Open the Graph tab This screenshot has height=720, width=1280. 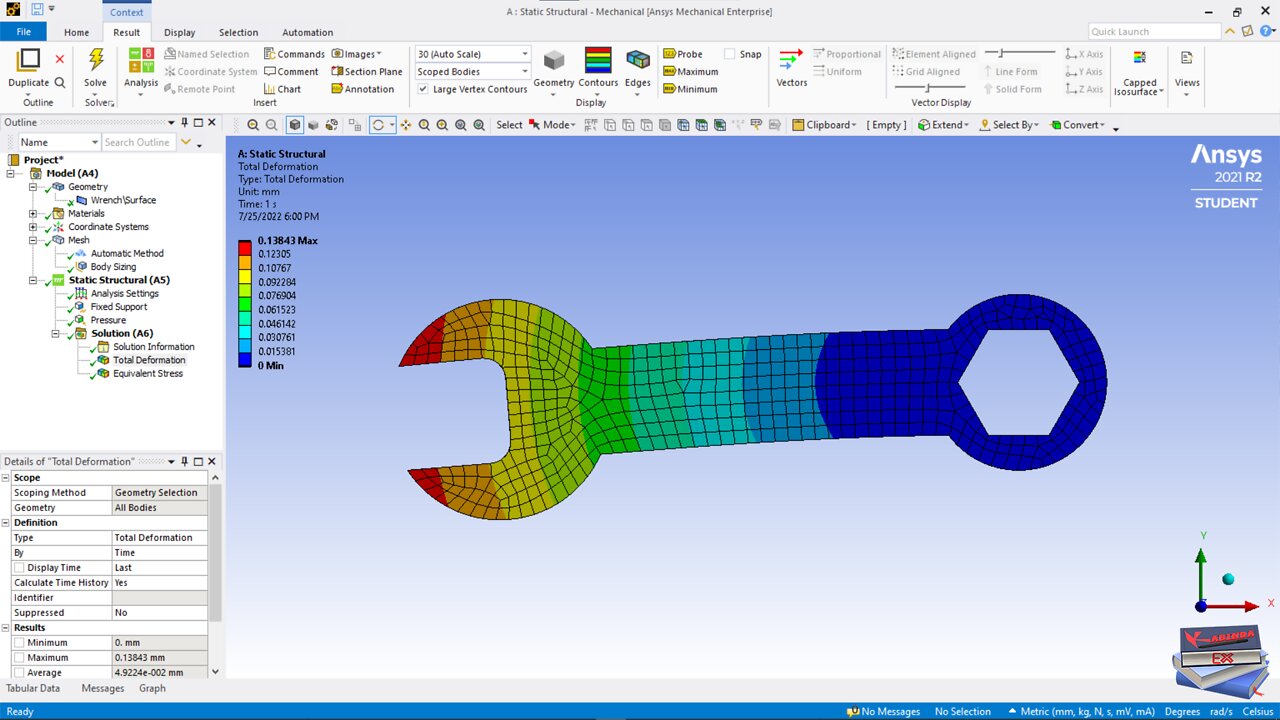[x=152, y=688]
